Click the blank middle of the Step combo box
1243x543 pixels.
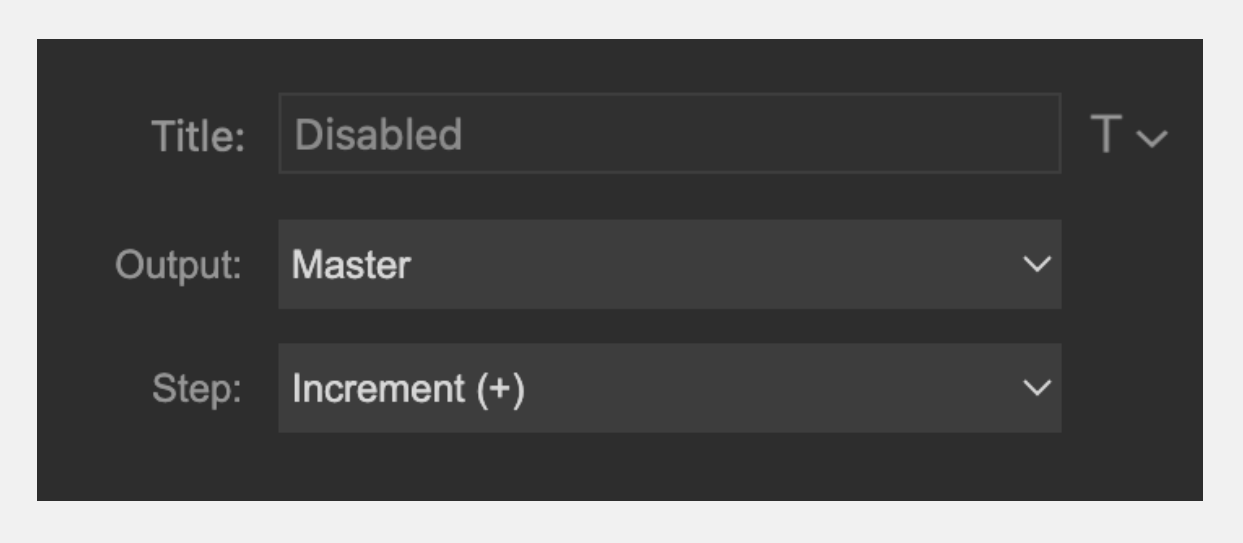(x=770, y=388)
